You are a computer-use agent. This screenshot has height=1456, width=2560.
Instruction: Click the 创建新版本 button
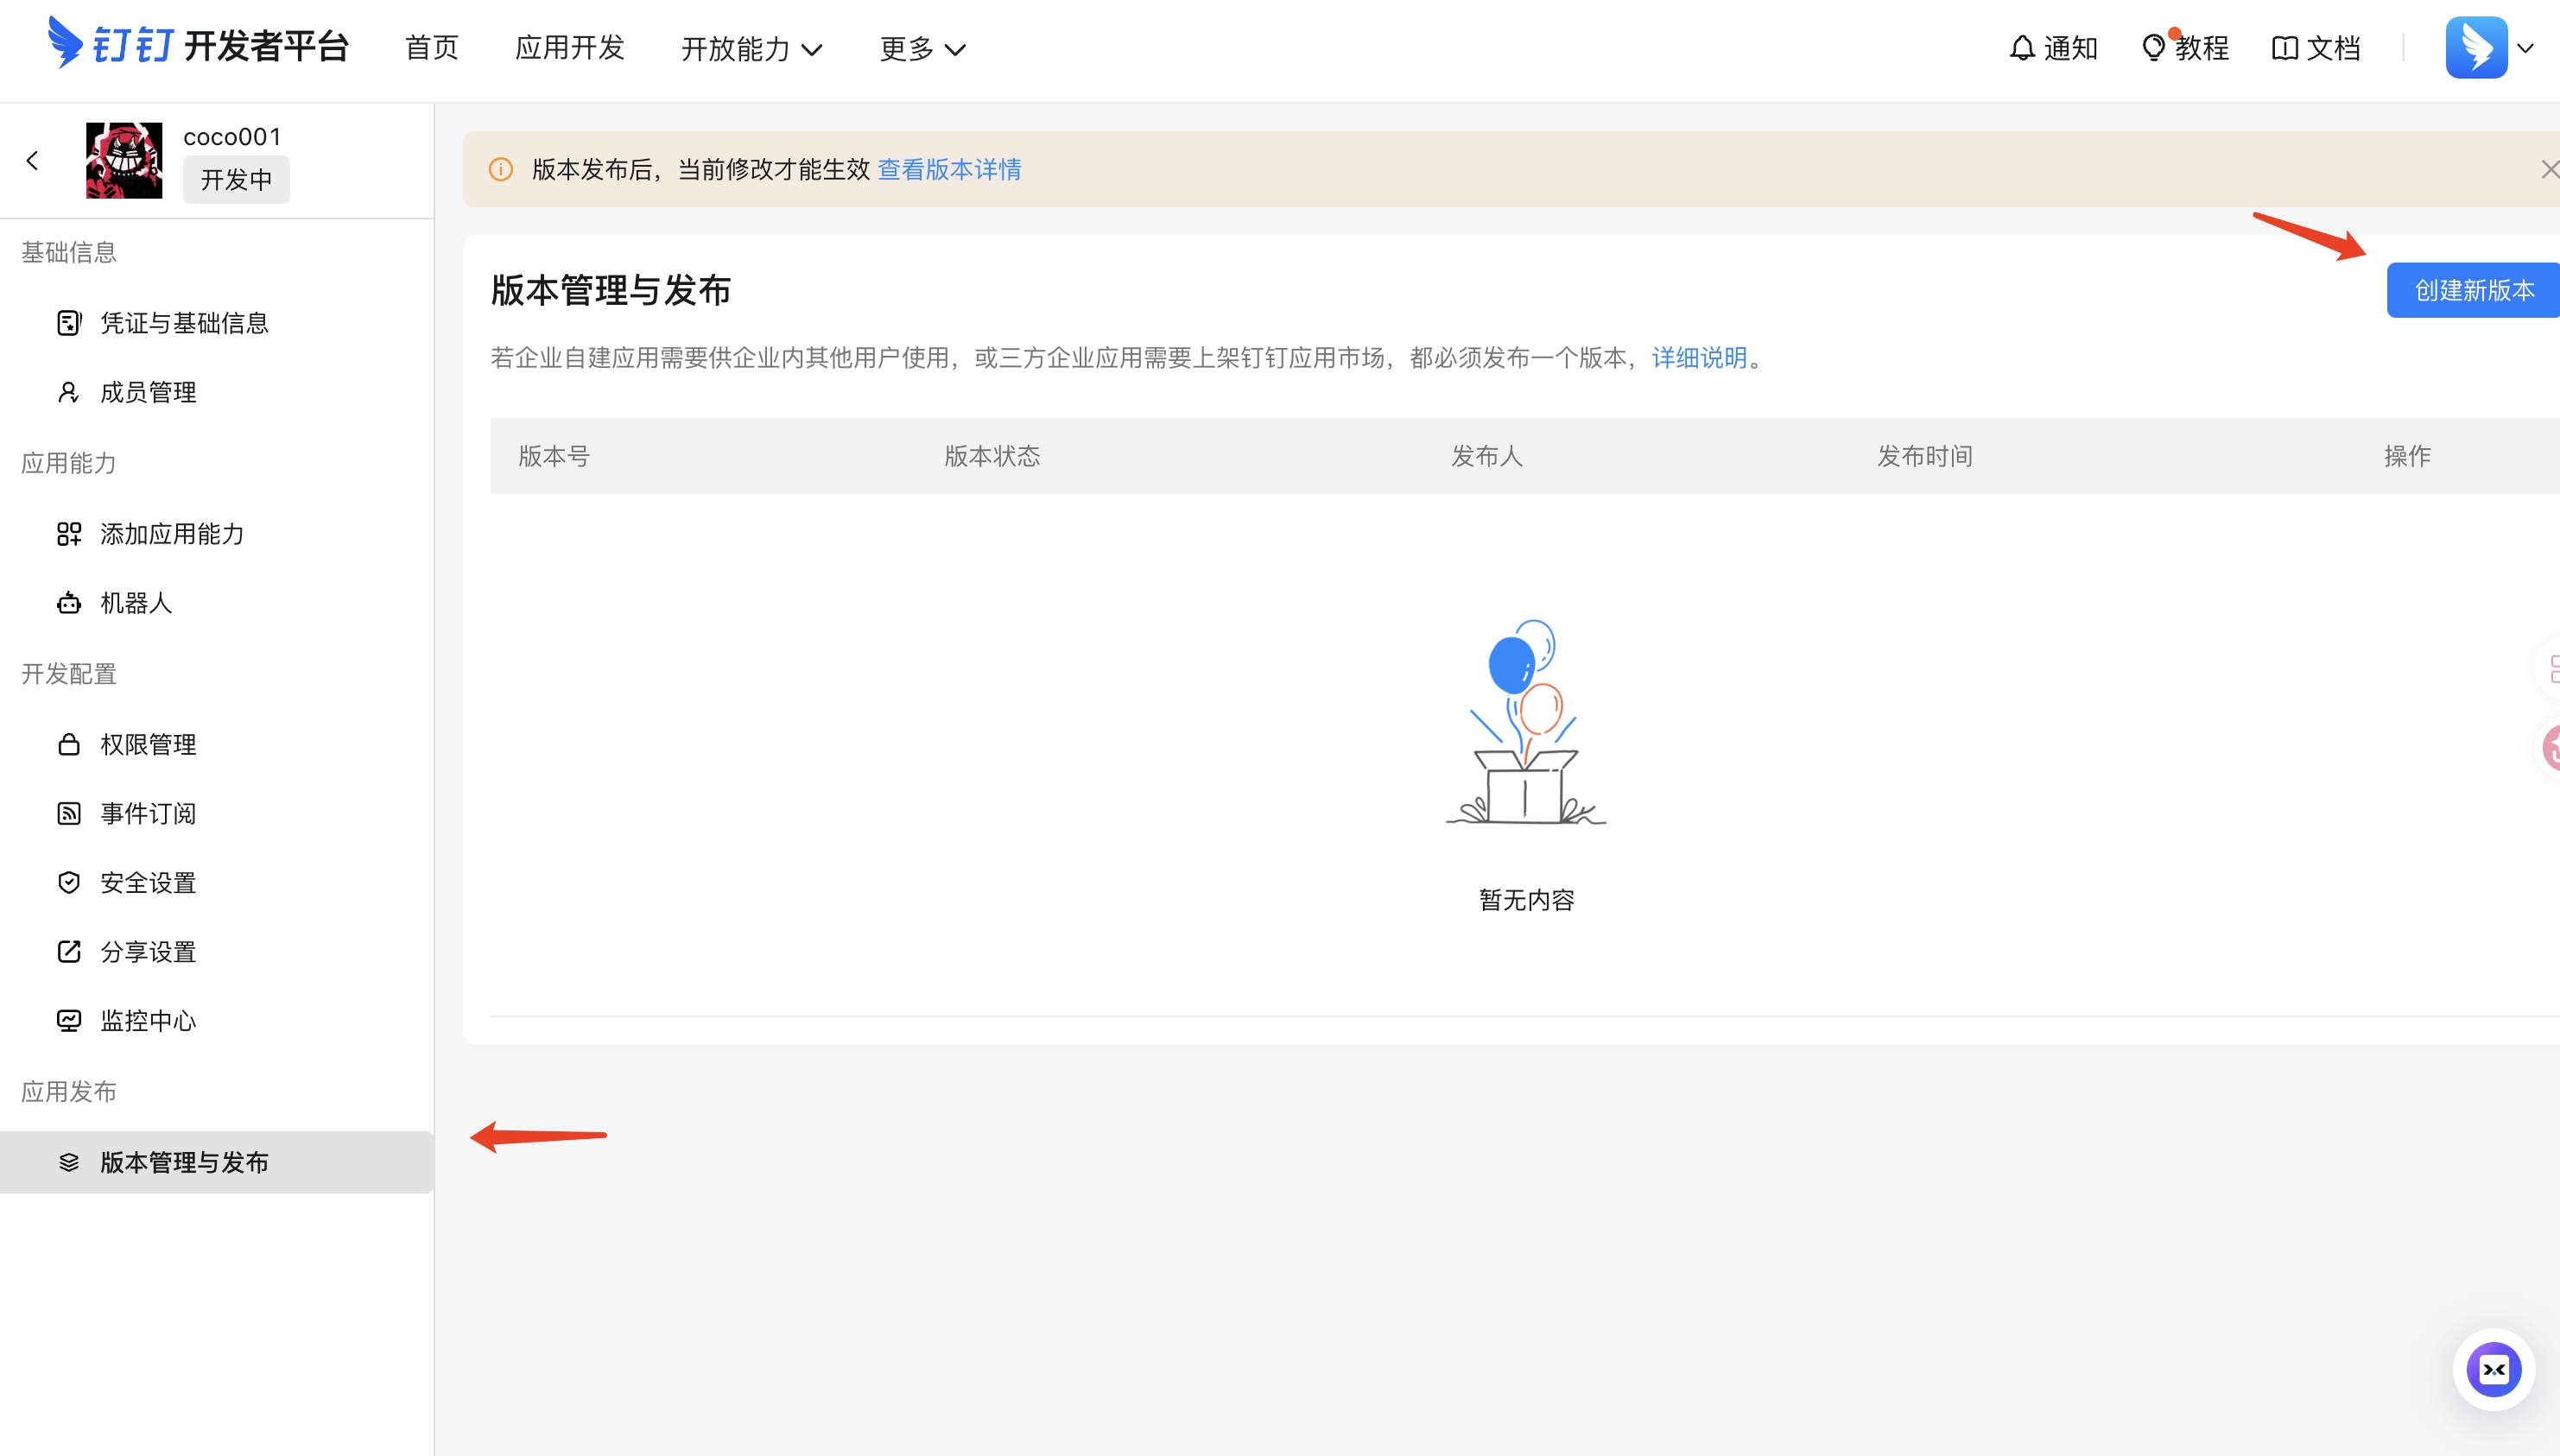click(x=2471, y=289)
